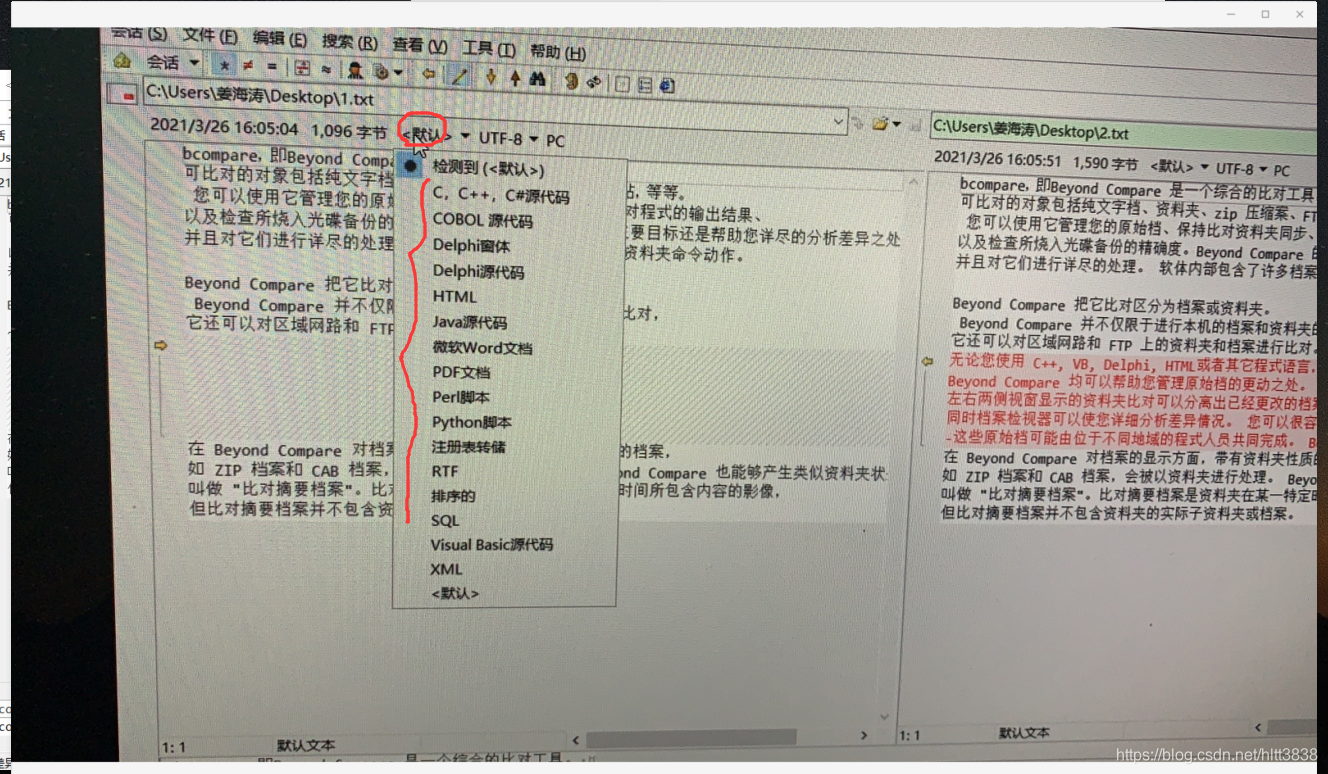Toggle the Edit pencil tool
The height and width of the screenshot is (774, 1328).
click(x=458, y=75)
